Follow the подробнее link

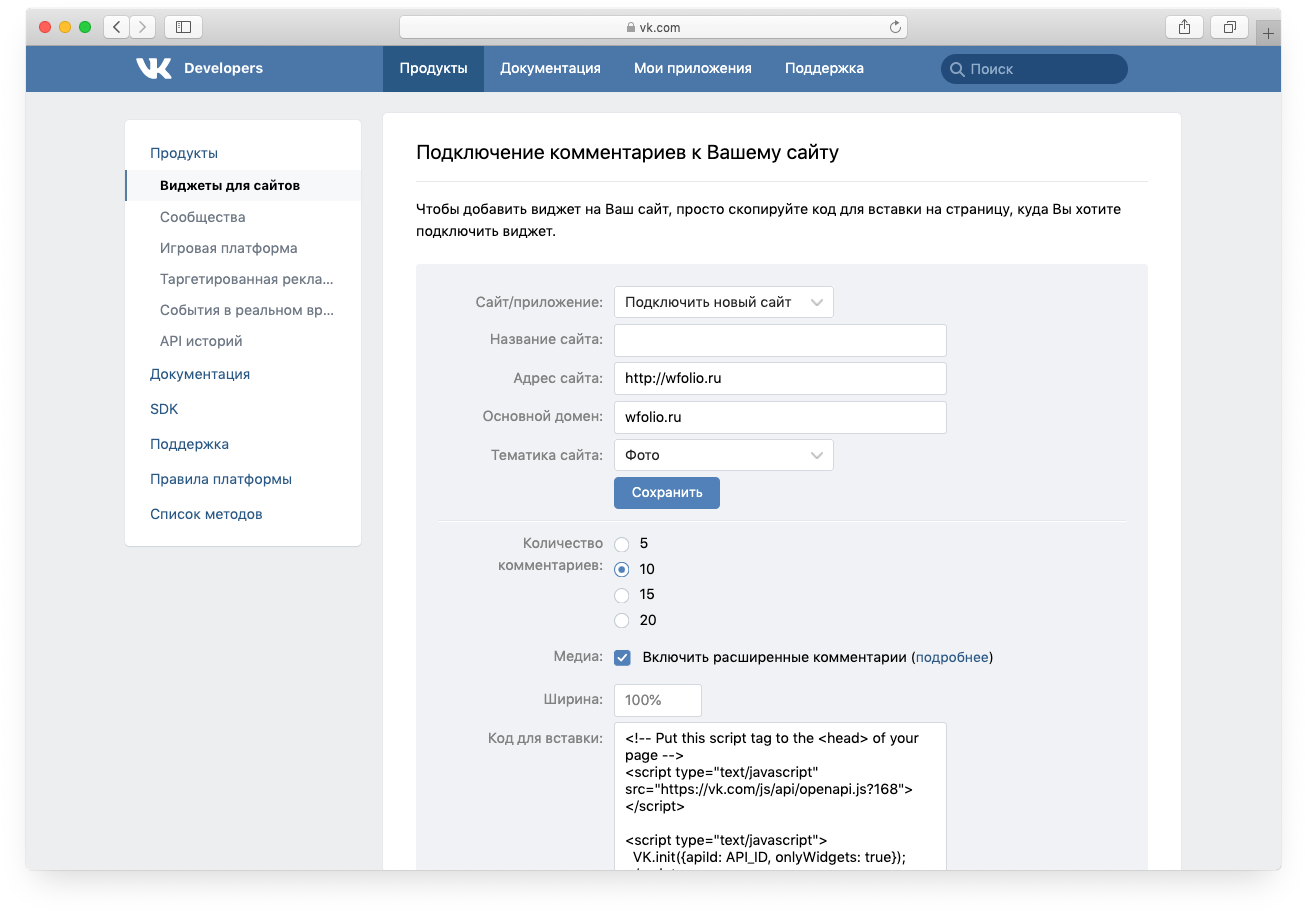952,658
